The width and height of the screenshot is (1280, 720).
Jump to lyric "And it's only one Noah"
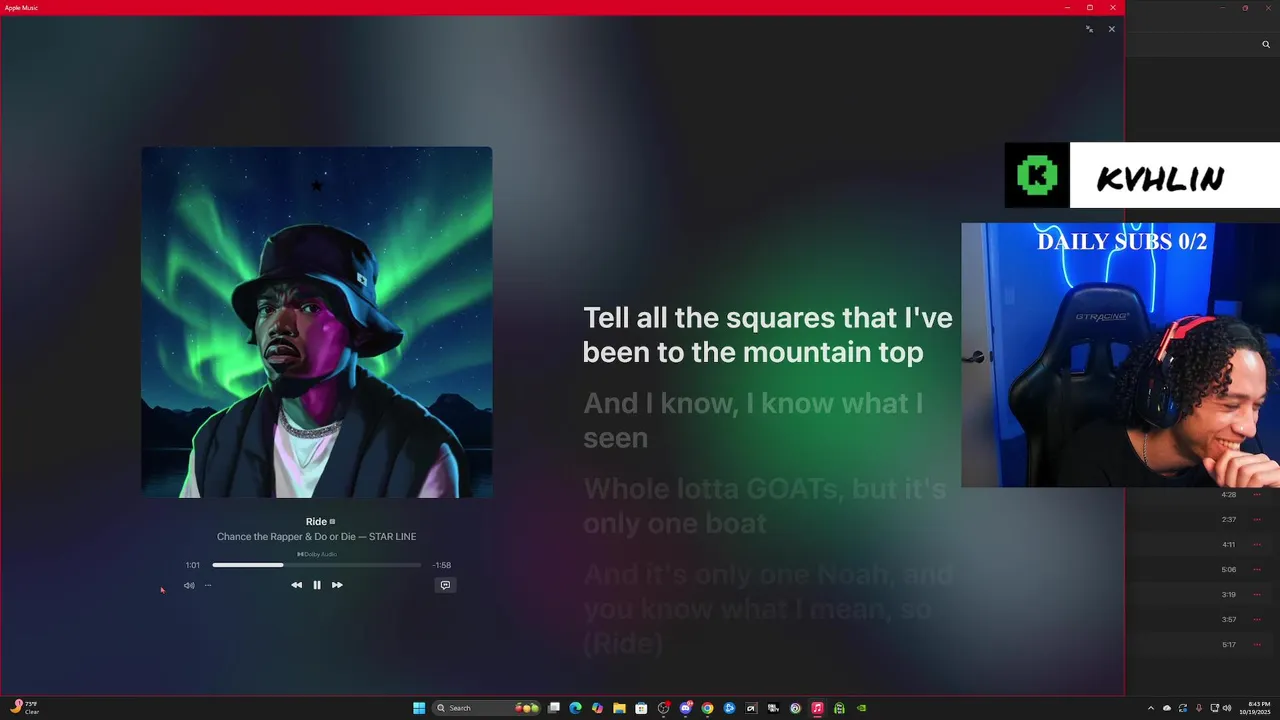pos(767,608)
